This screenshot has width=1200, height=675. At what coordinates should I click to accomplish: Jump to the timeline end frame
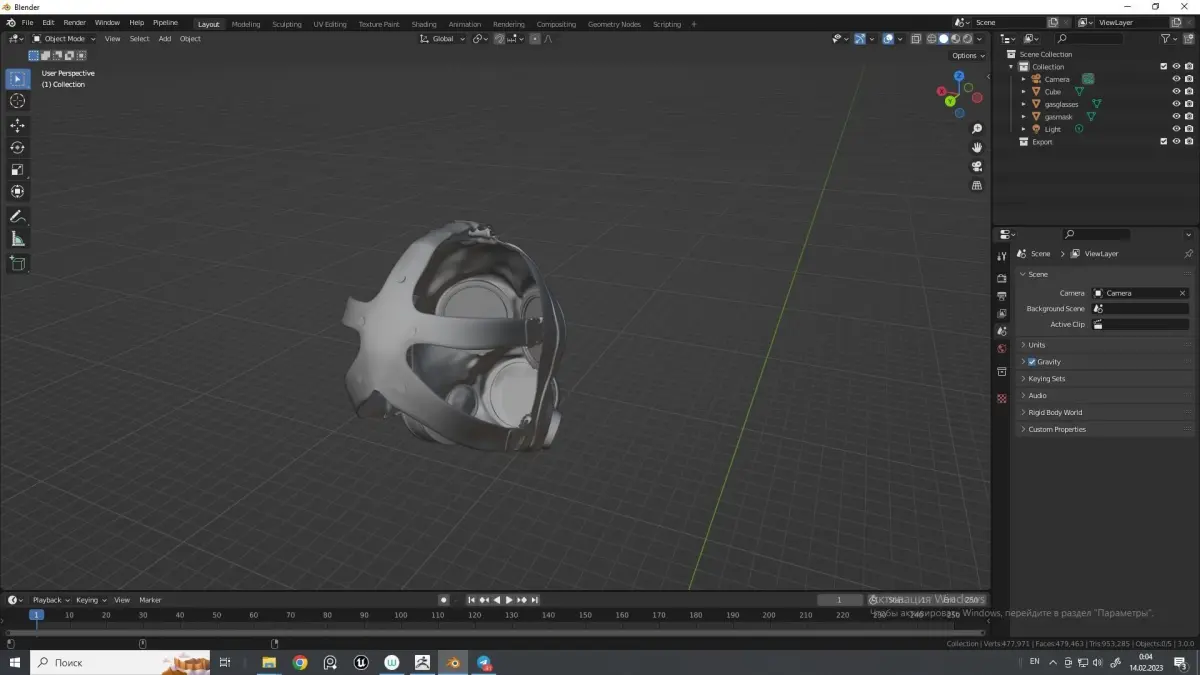coord(535,600)
